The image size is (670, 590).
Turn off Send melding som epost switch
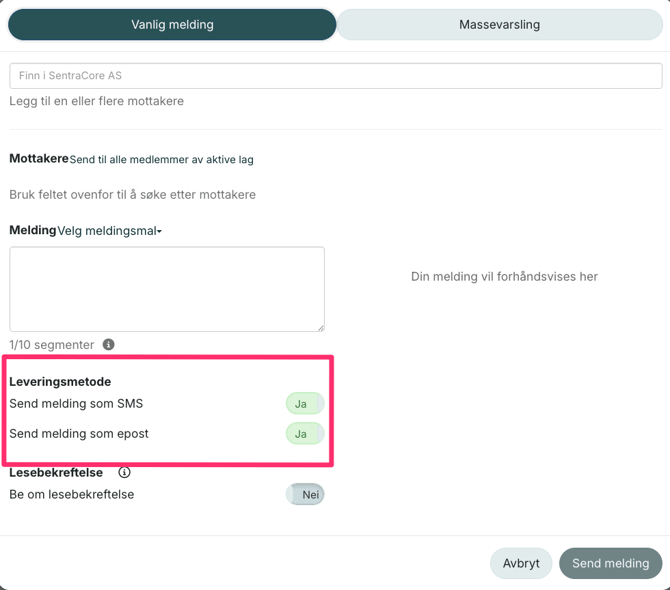[x=304, y=434]
